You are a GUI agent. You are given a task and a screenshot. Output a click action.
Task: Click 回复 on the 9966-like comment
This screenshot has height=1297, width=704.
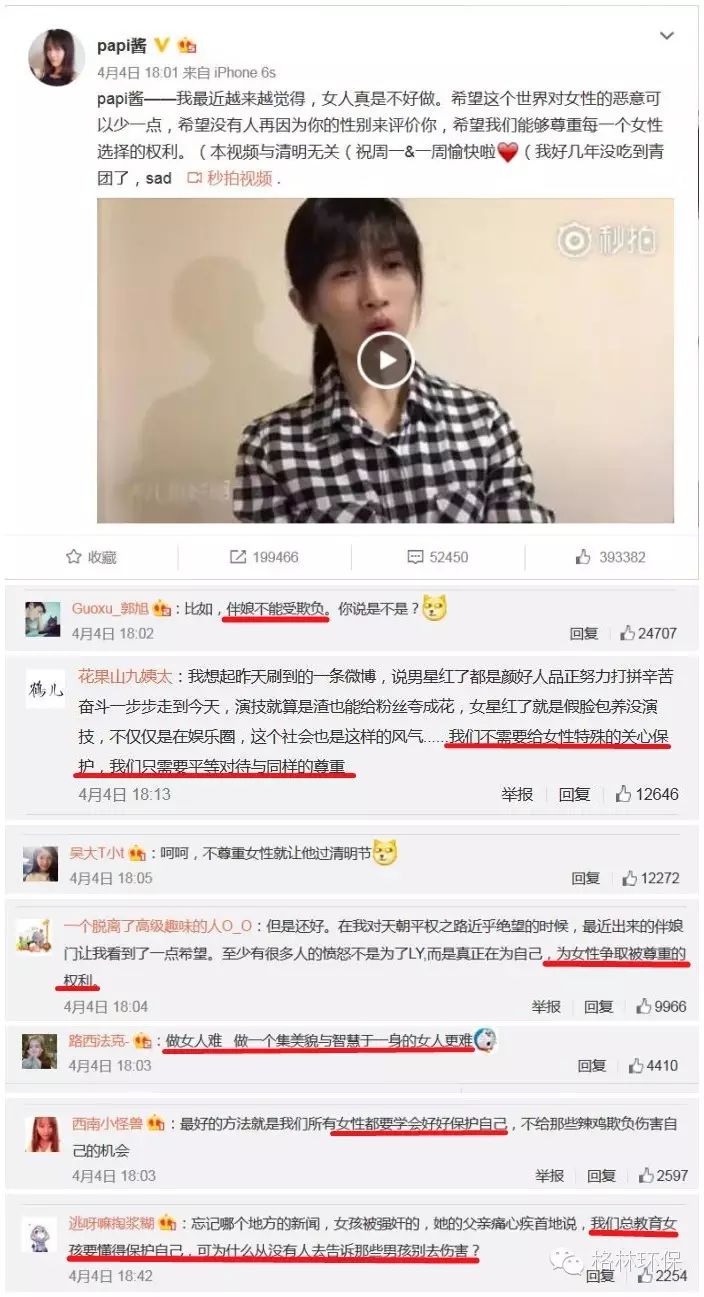(x=599, y=1007)
